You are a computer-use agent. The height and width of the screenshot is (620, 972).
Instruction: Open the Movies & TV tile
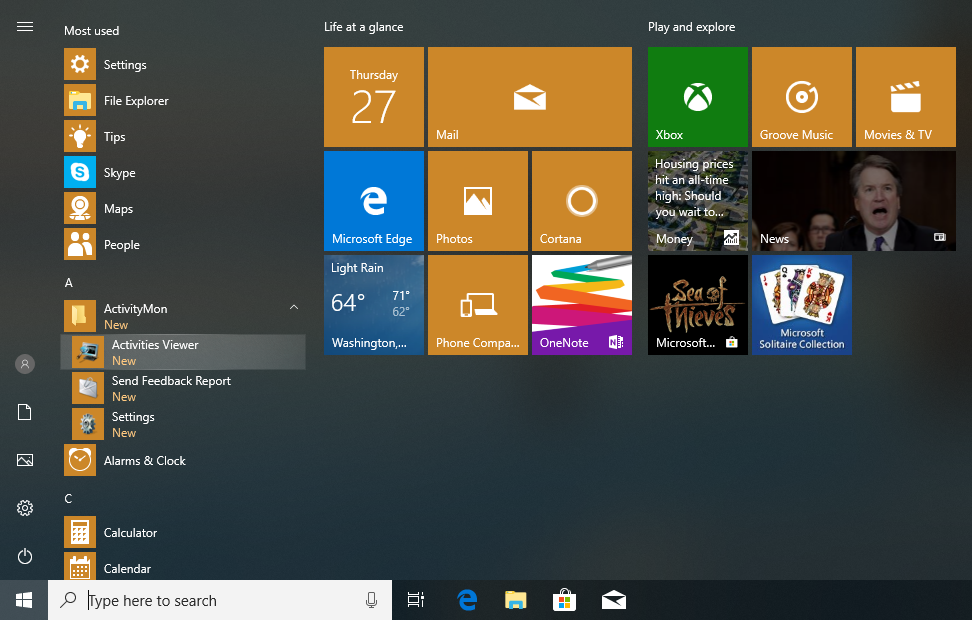906,97
